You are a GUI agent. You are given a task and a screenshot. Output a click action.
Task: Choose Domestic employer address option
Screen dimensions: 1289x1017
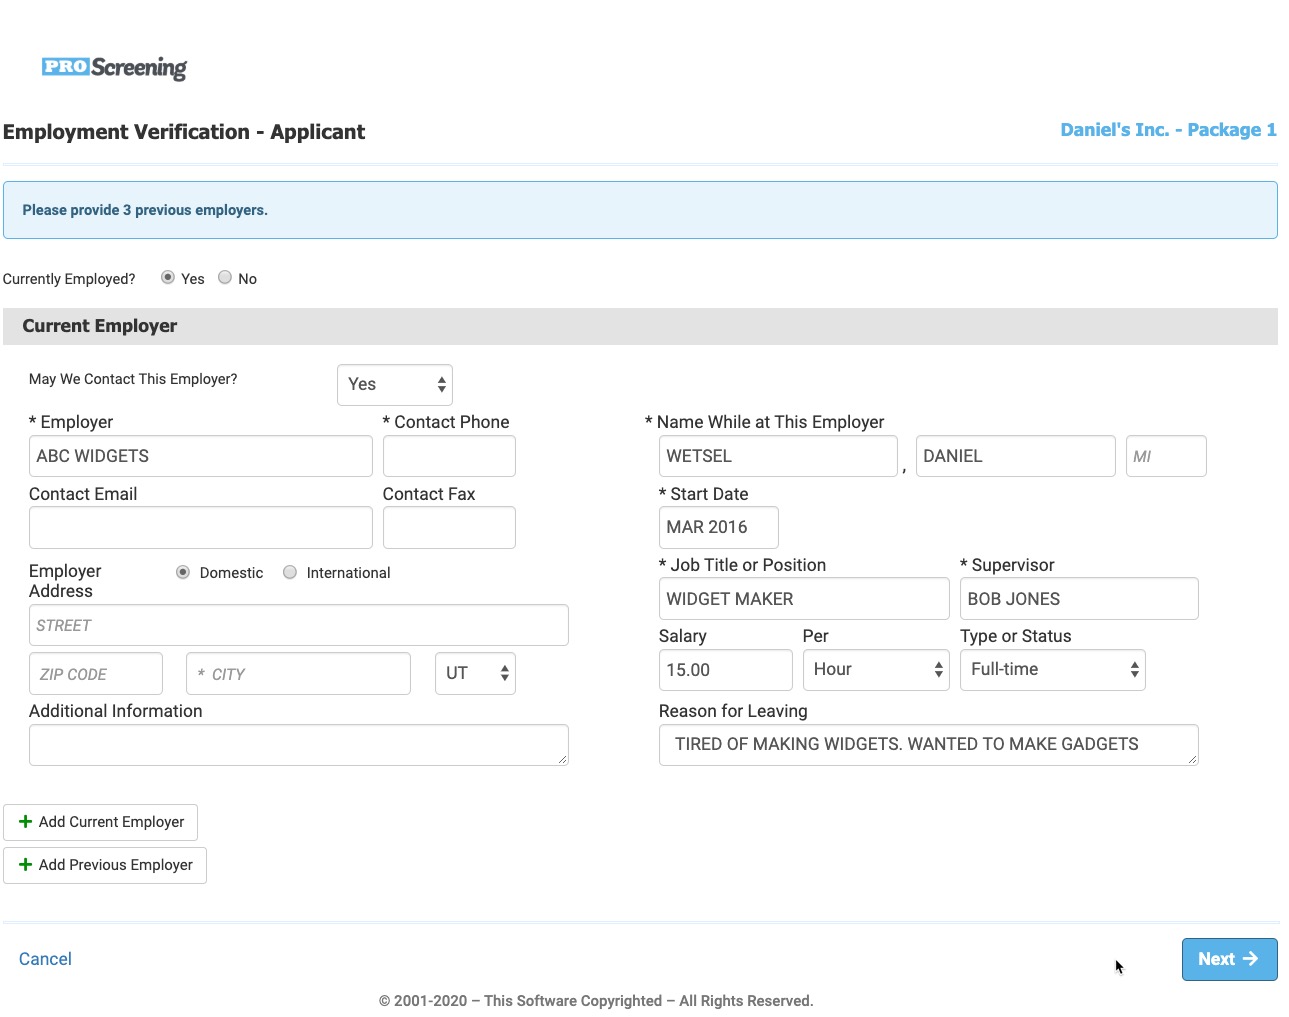[183, 573]
